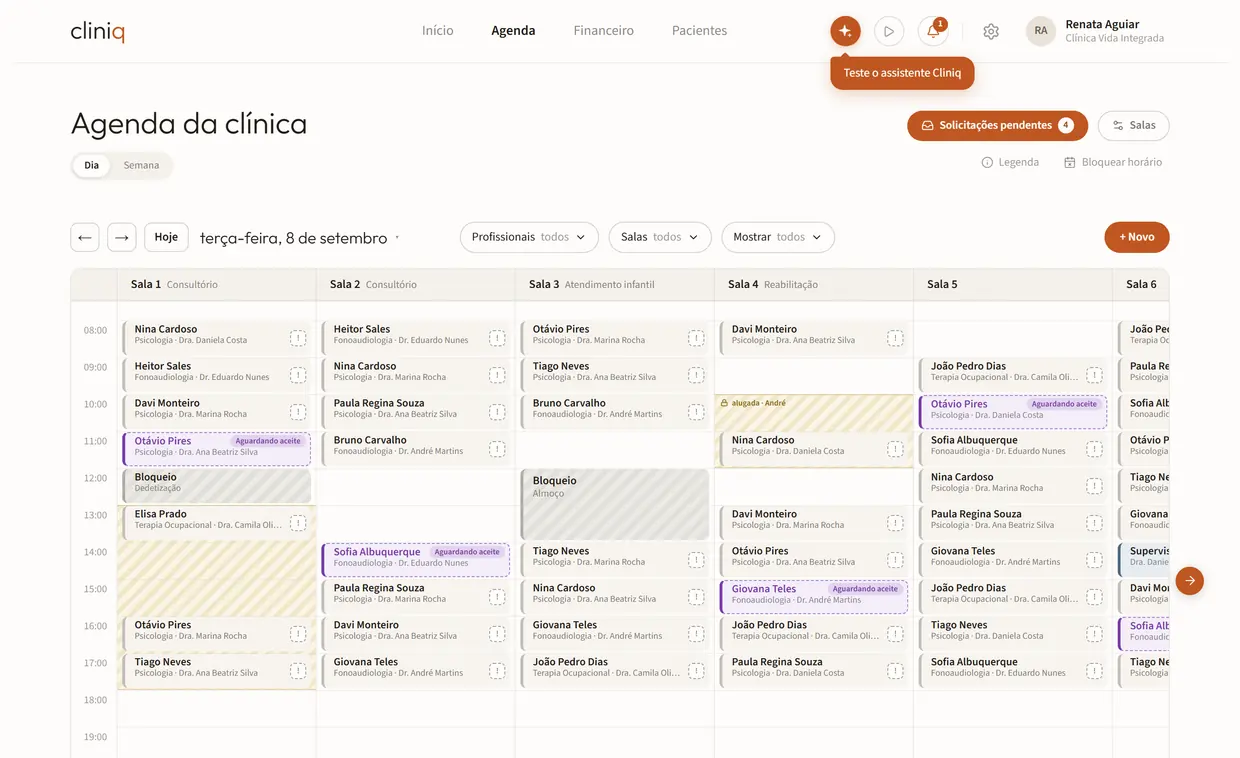Screen dimensions: 1240x758
Task: Open the notifications bell
Action: click(x=933, y=31)
